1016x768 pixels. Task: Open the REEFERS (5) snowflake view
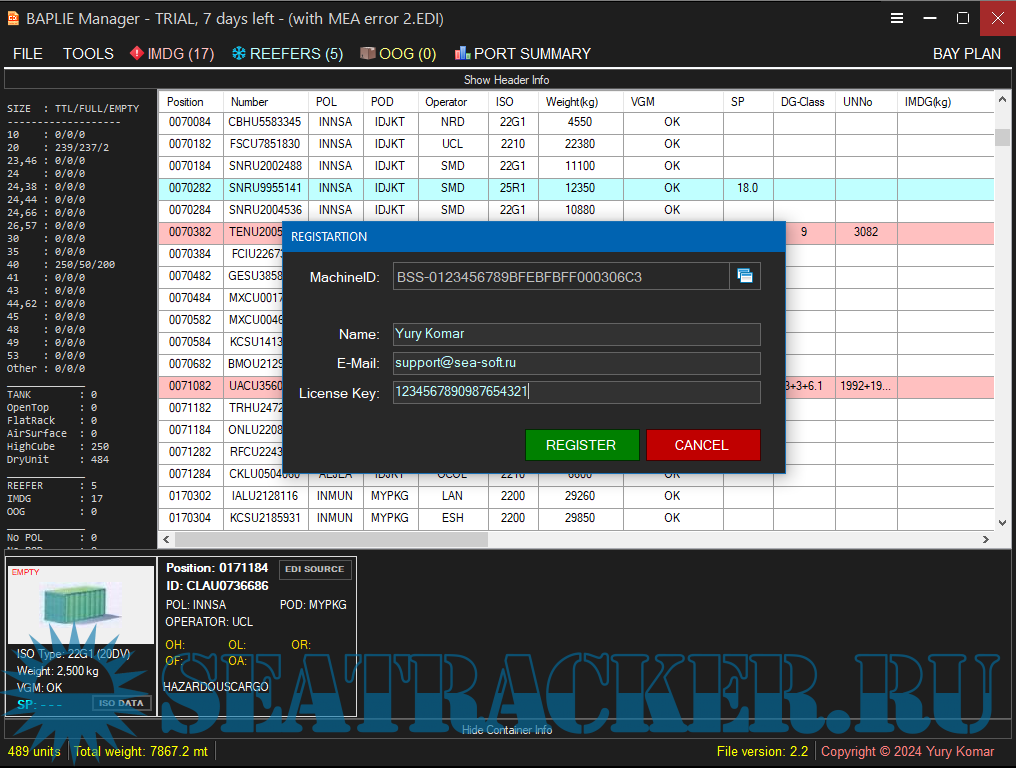(287, 54)
